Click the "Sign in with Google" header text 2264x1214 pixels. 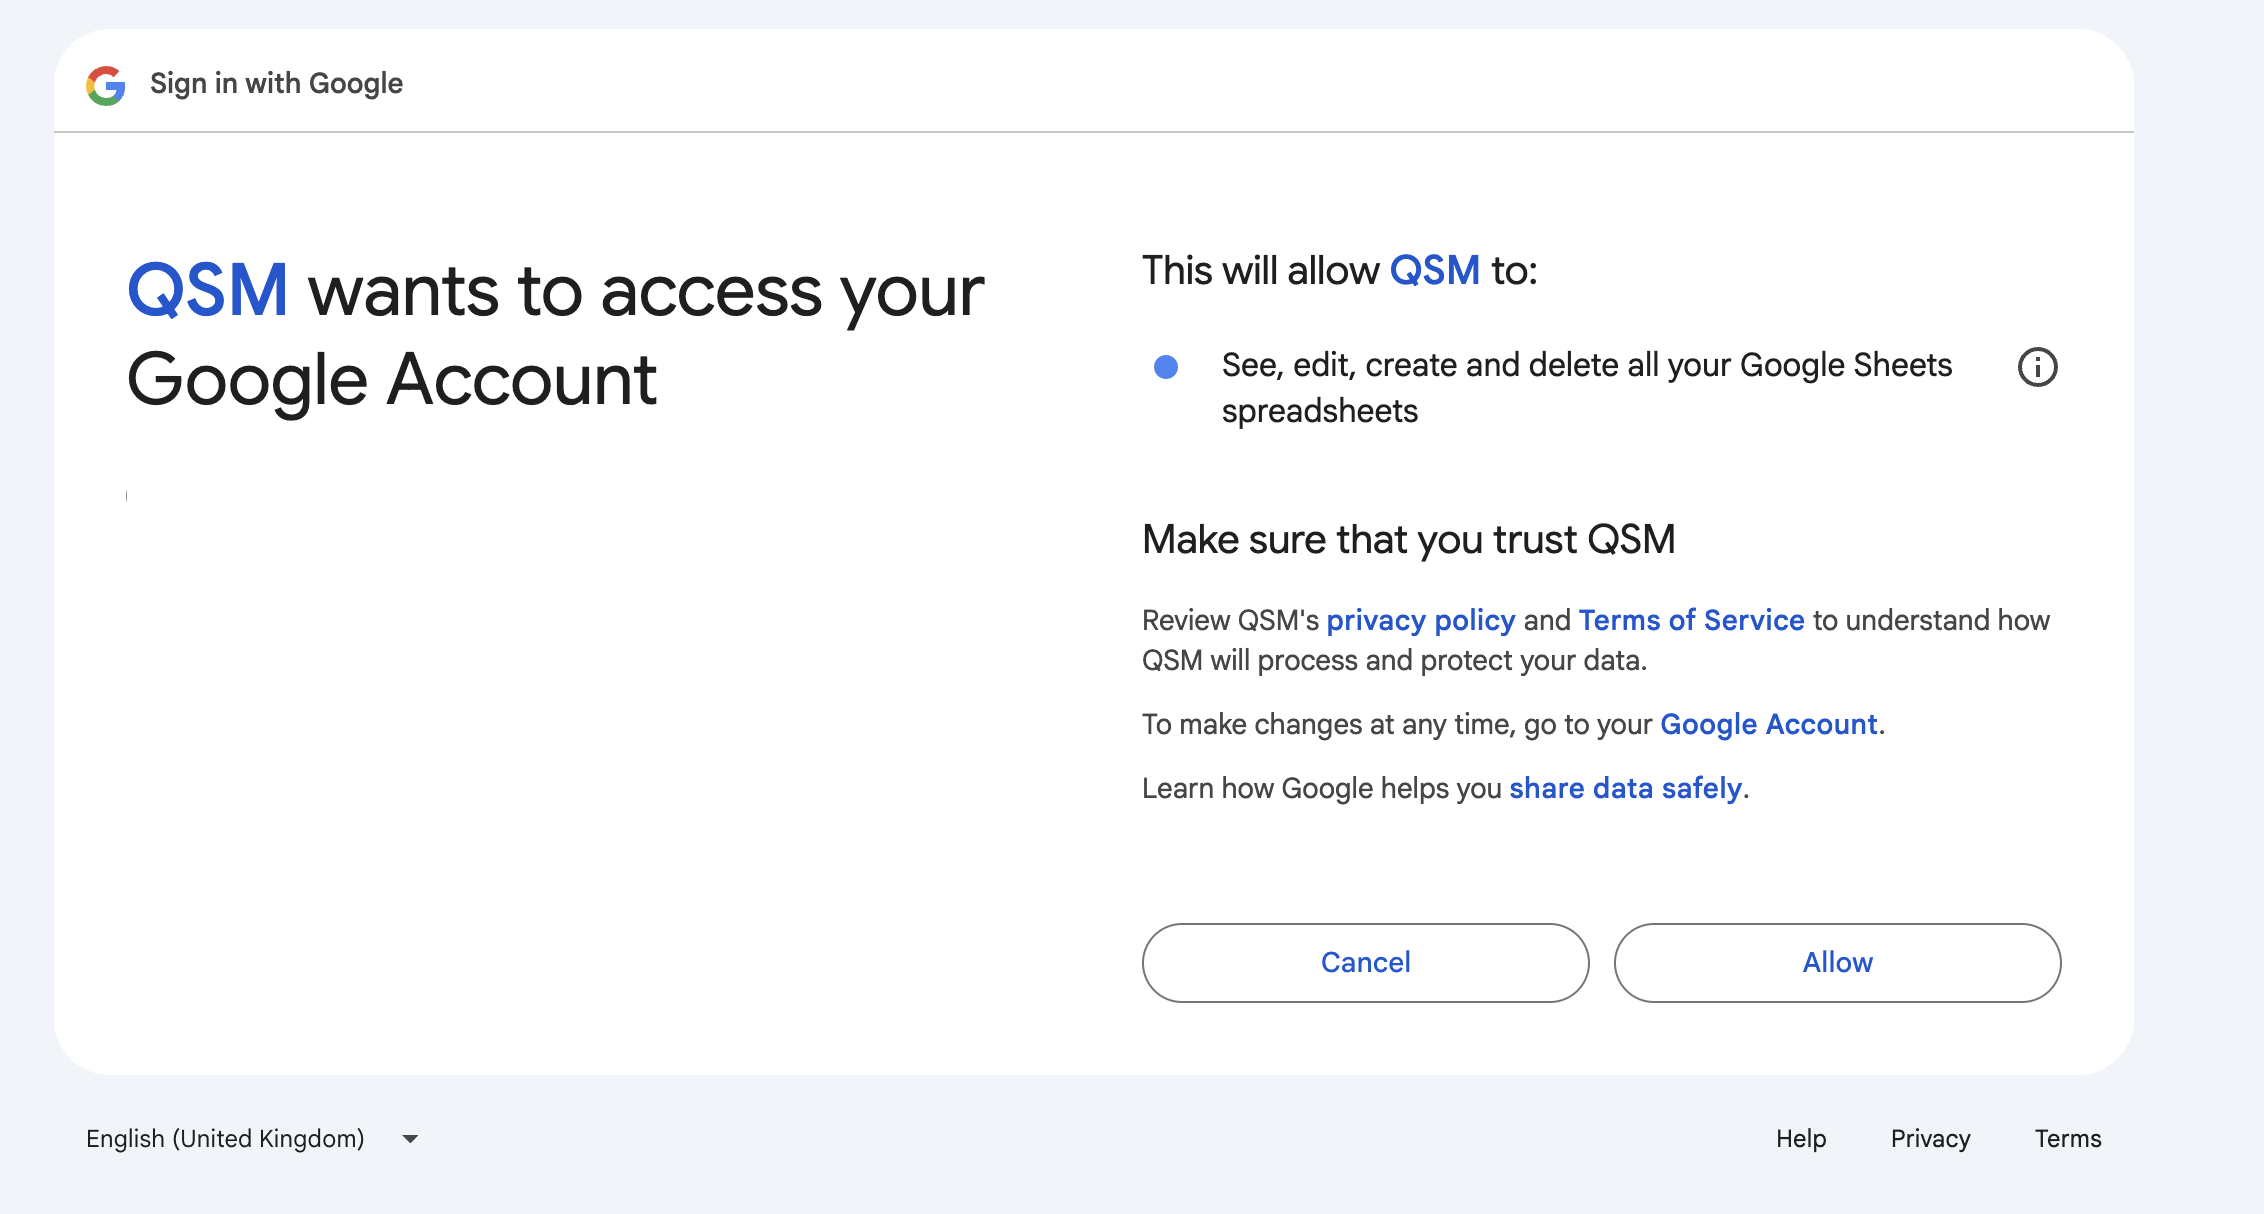click(x=276, y=83)
